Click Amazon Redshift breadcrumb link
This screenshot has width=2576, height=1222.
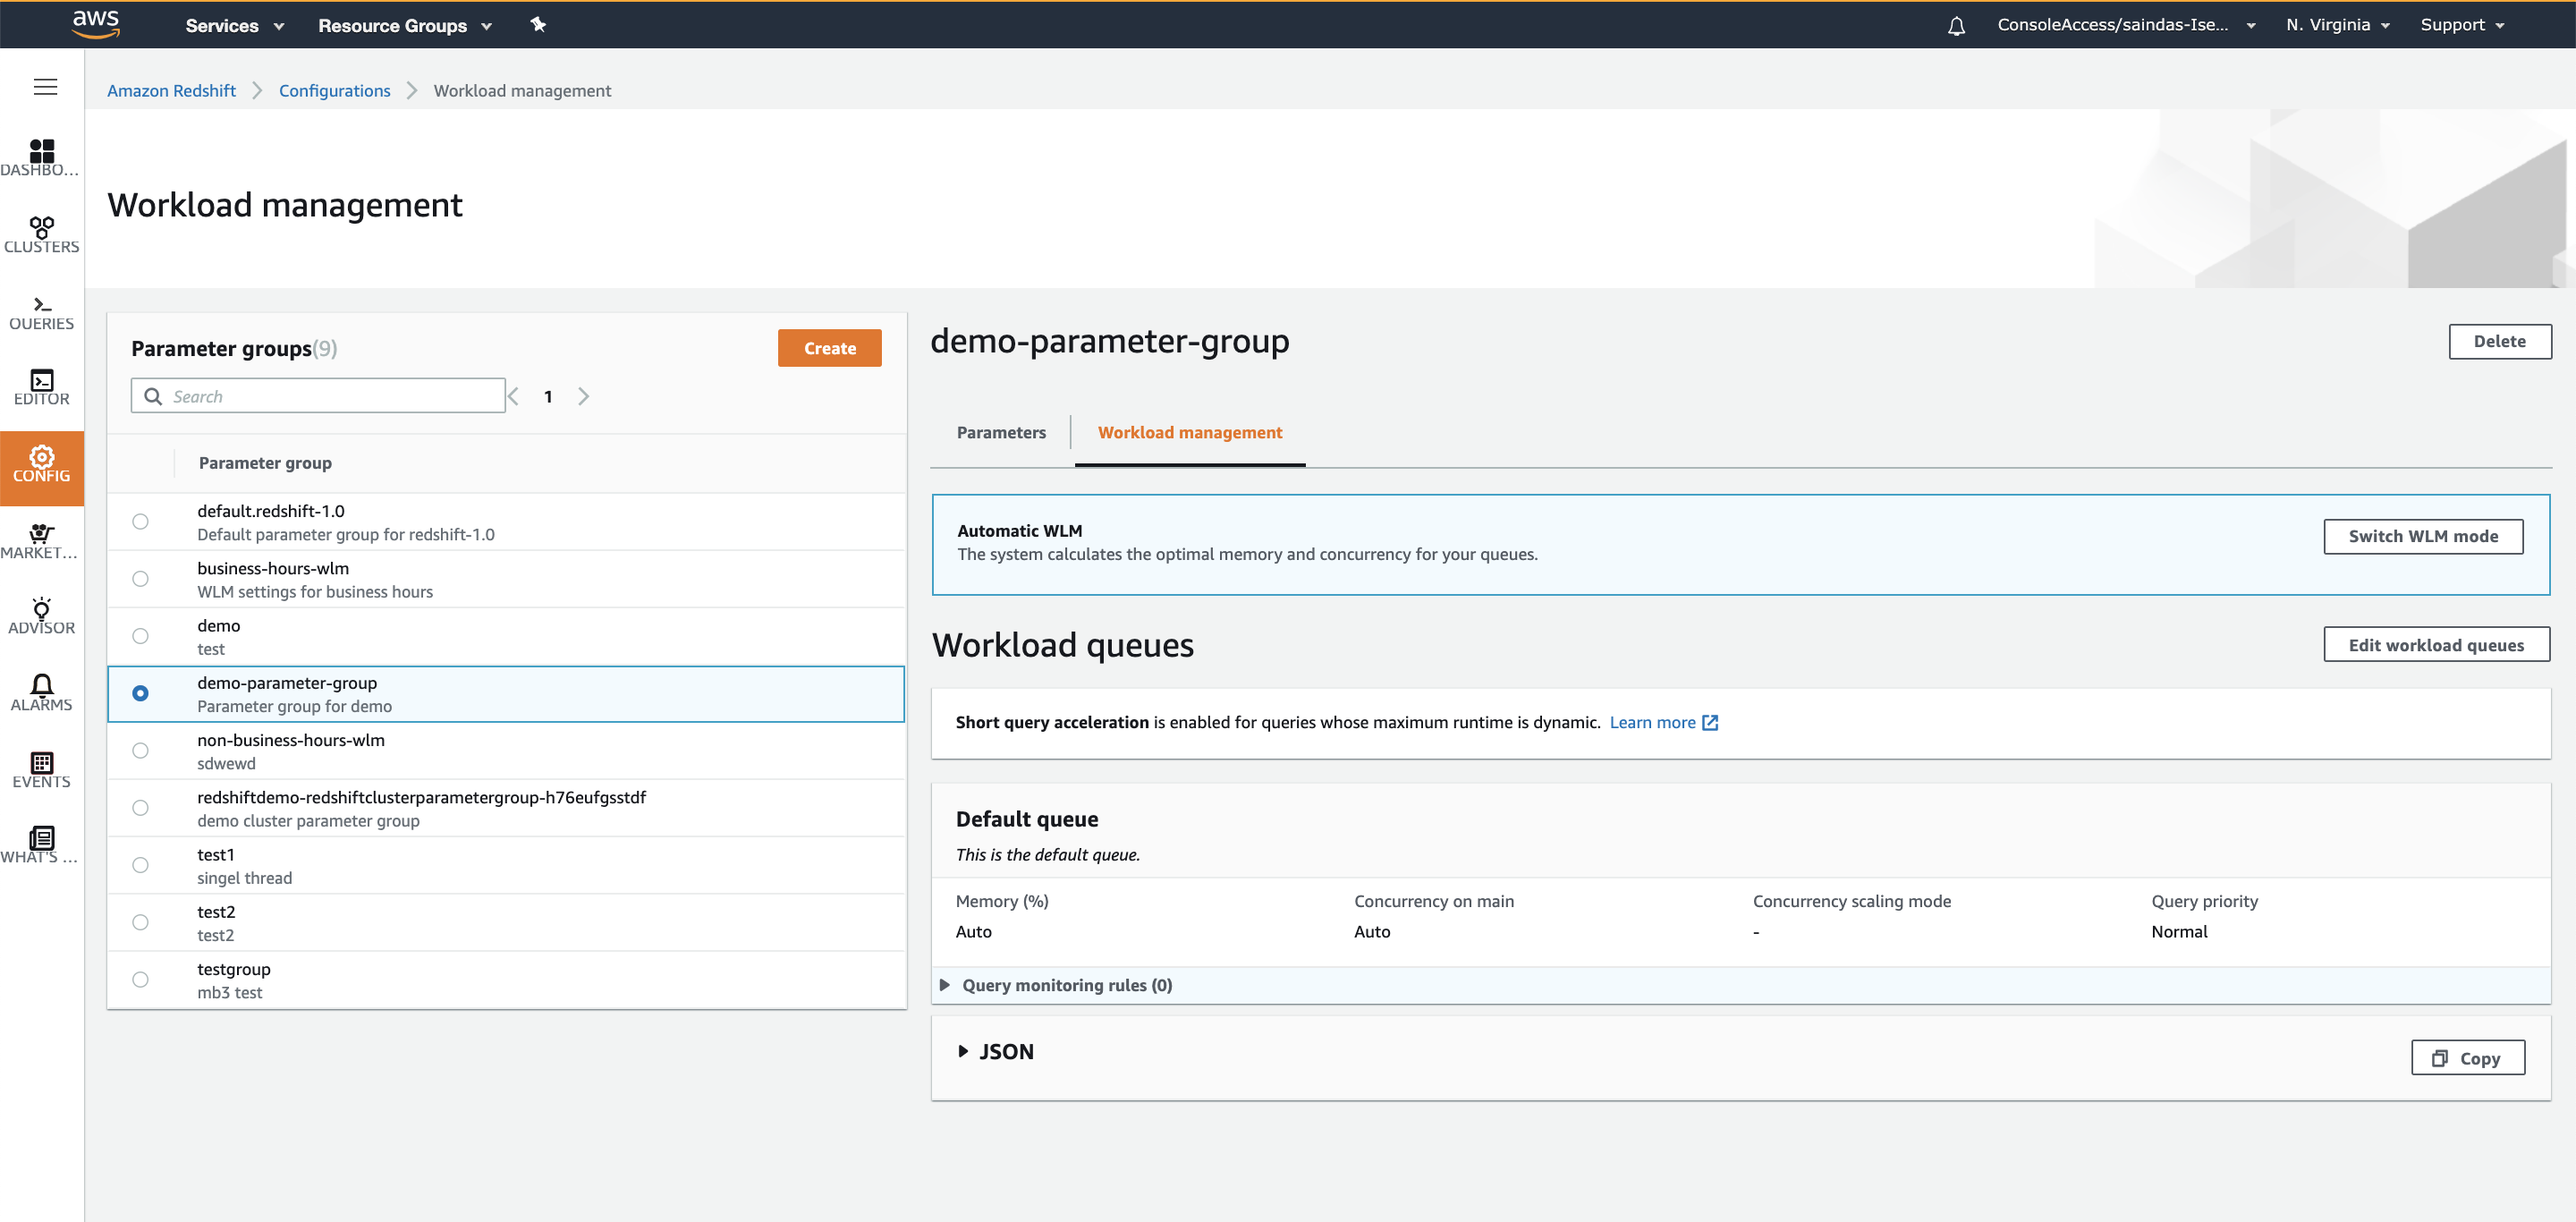(x=171, y=90)
